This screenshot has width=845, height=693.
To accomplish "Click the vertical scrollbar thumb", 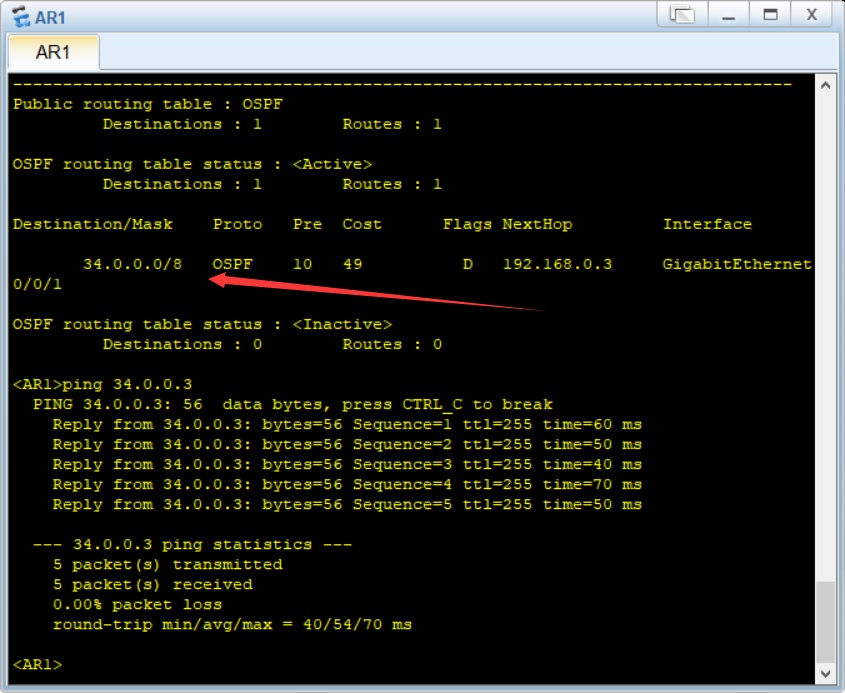I will (825, 622).
